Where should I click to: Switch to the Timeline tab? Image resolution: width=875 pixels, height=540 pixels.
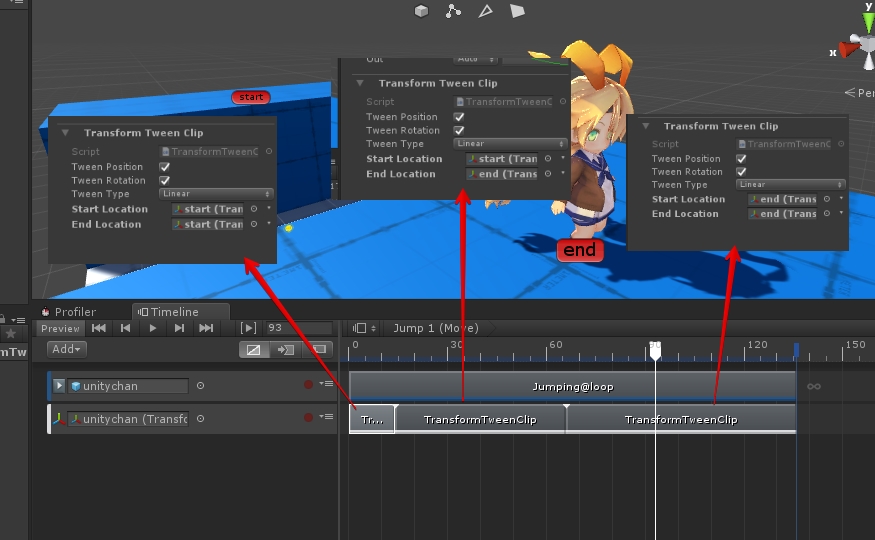pyautogui.click(x=181, y=312)
